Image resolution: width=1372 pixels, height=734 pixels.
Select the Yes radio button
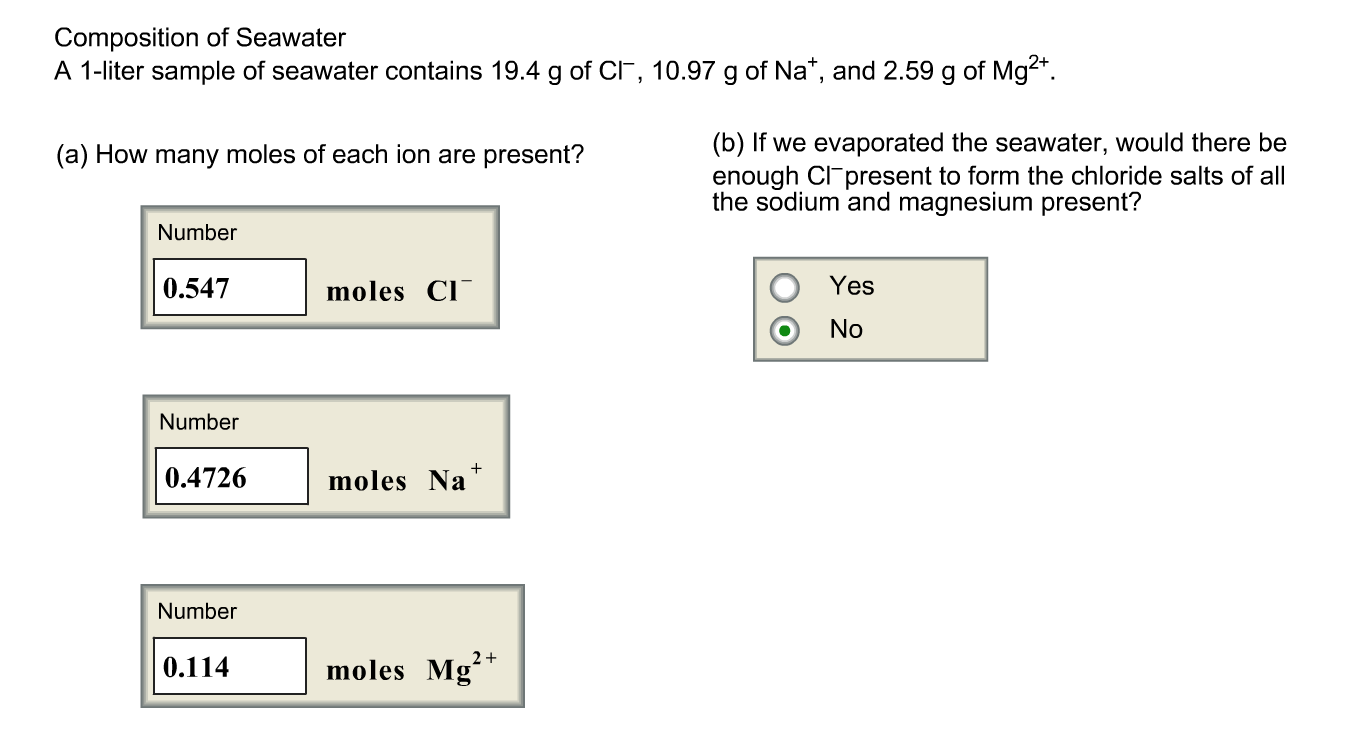coord(785,286)
